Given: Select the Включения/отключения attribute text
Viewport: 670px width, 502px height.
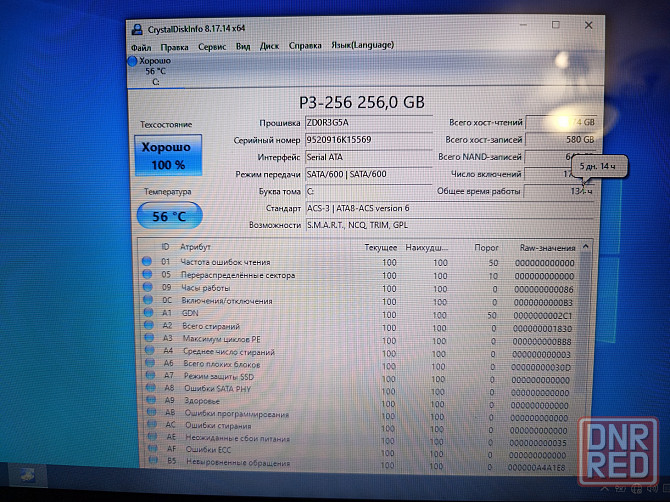Looking at the screenshot, I should (x=227, y=301).
